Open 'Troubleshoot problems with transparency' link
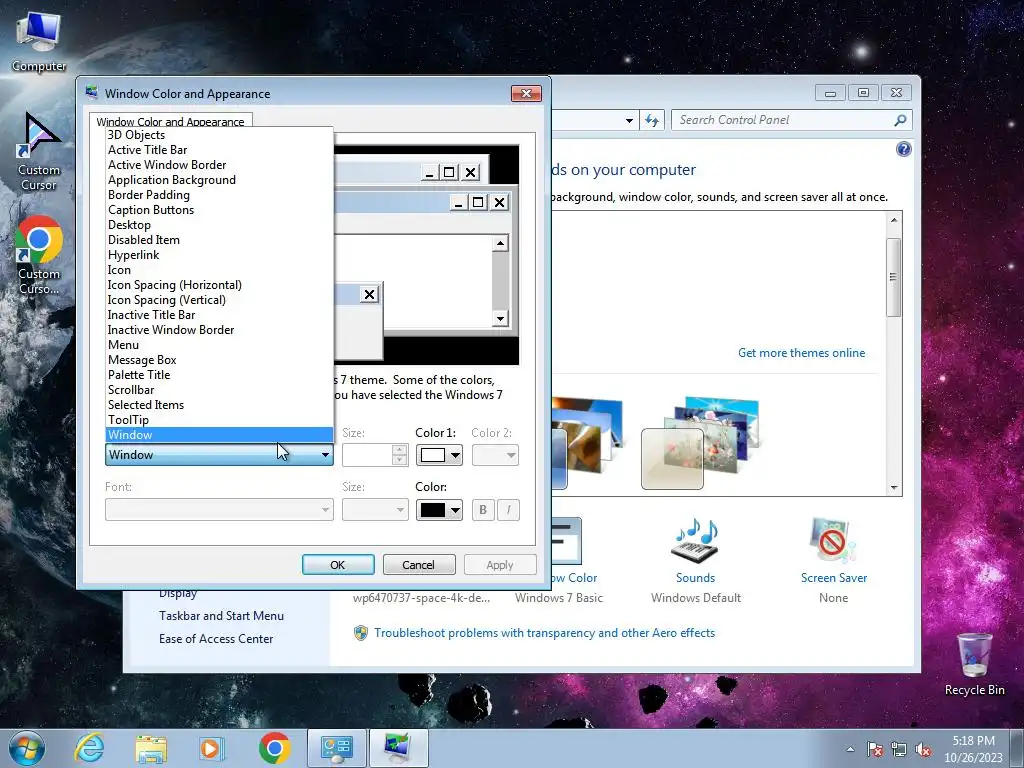 coord(544,633)
